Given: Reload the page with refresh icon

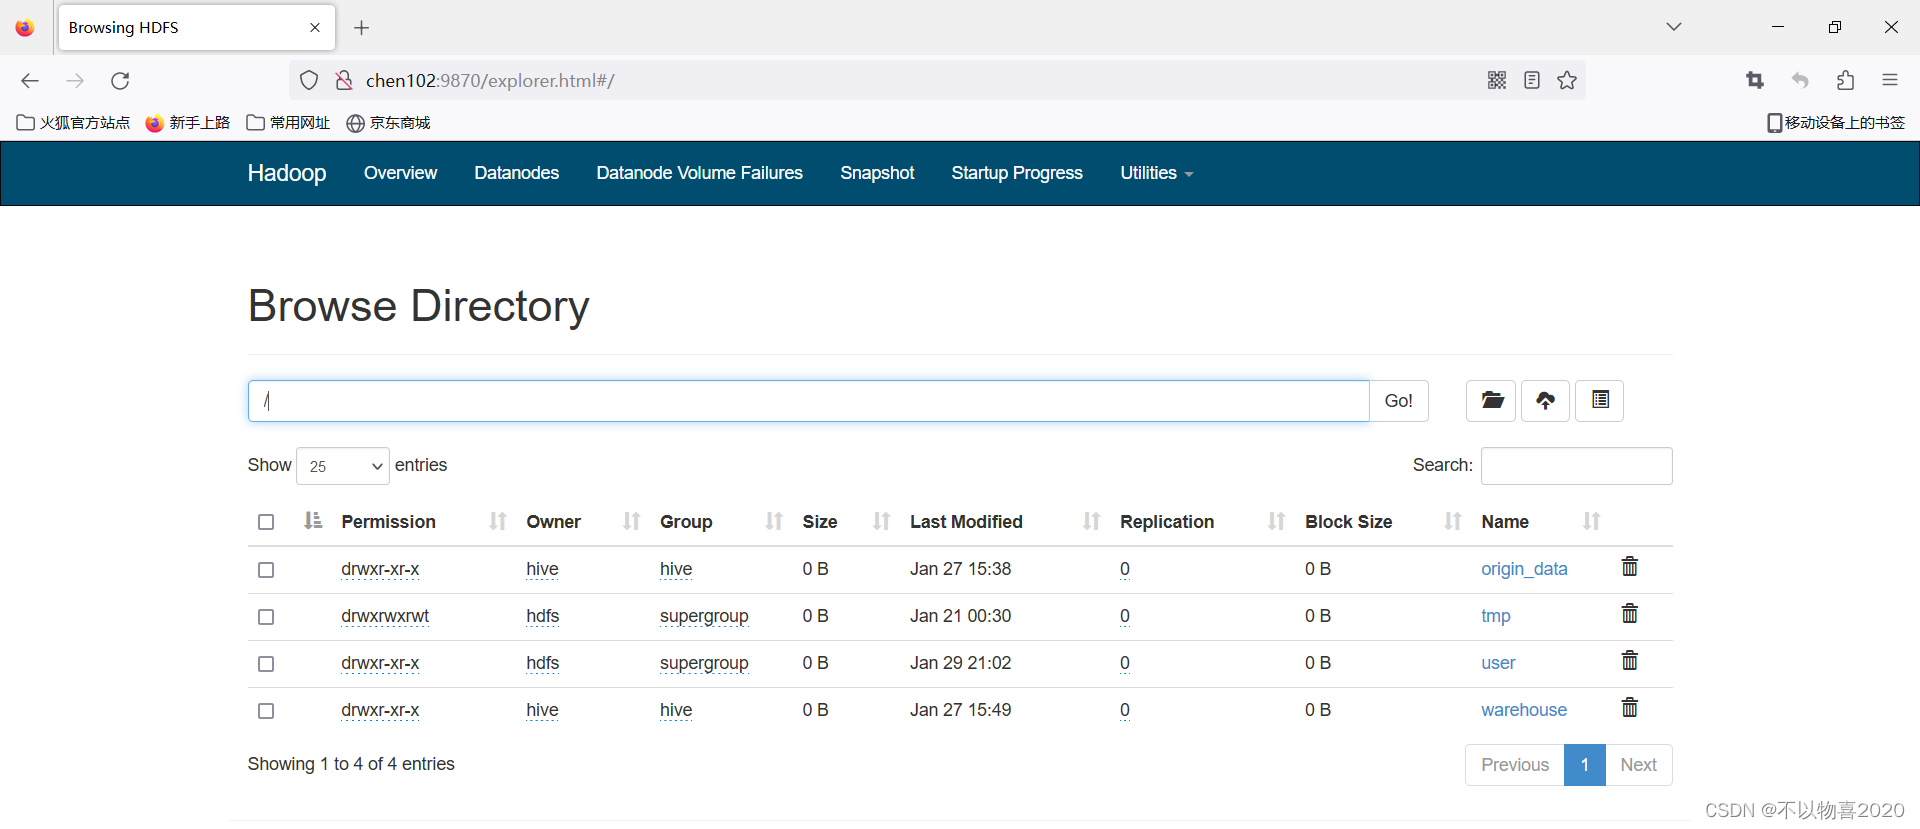Looking at the screenshot, I should [x=120, y=81].
